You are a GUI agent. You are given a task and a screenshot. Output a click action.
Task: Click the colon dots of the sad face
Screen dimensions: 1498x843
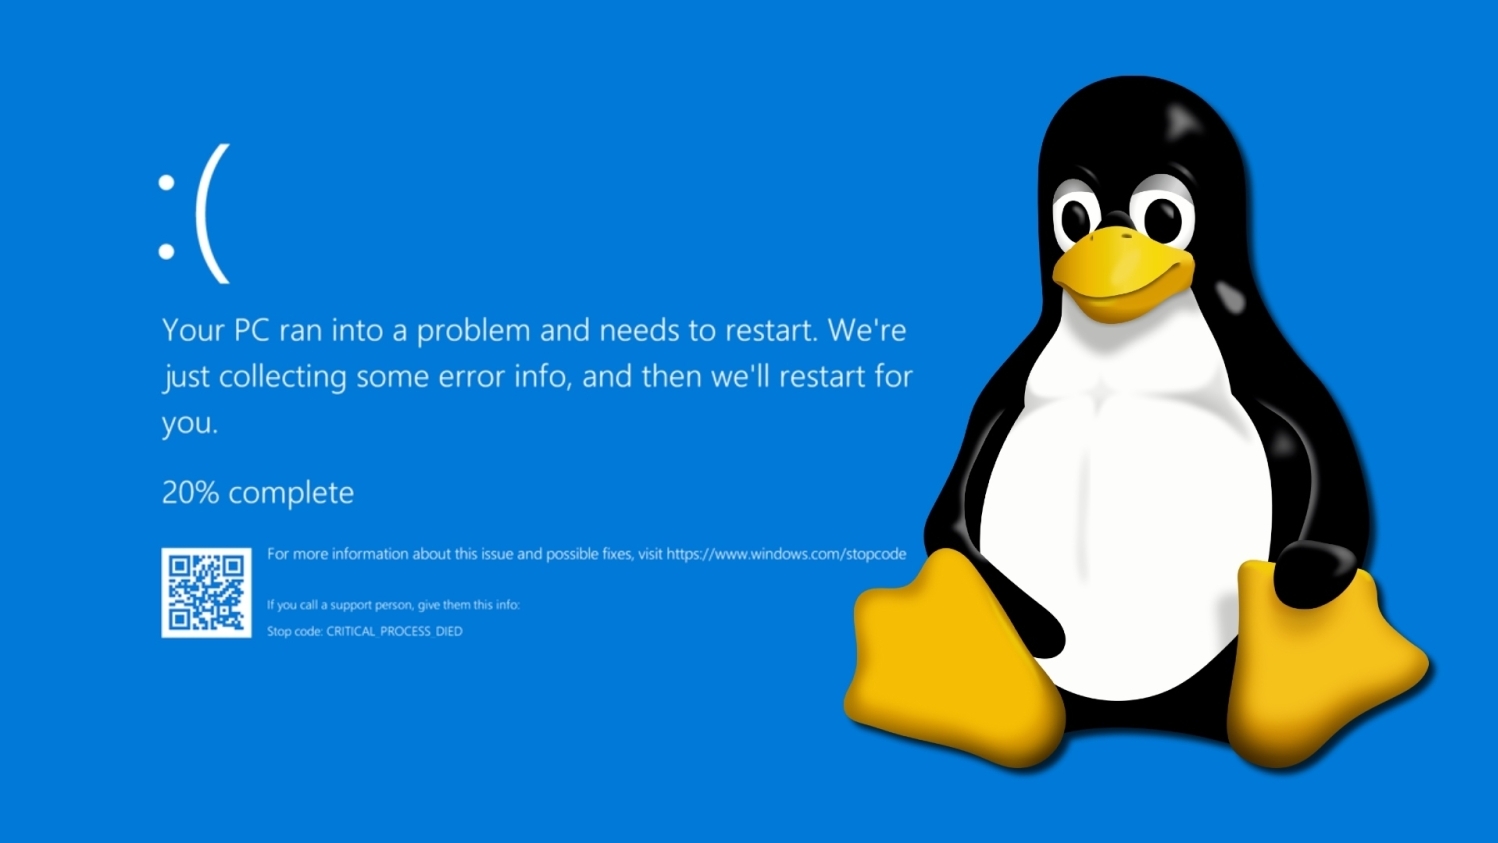(x=167, y=217)
